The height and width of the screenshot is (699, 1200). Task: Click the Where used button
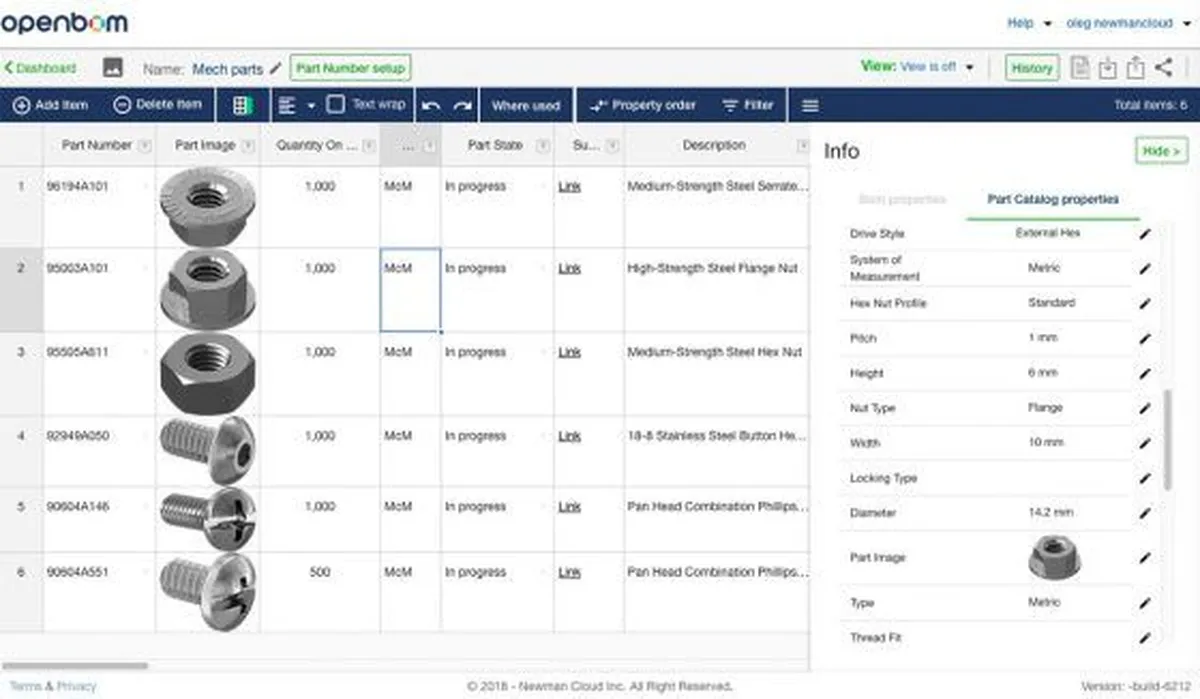point(526,105)
